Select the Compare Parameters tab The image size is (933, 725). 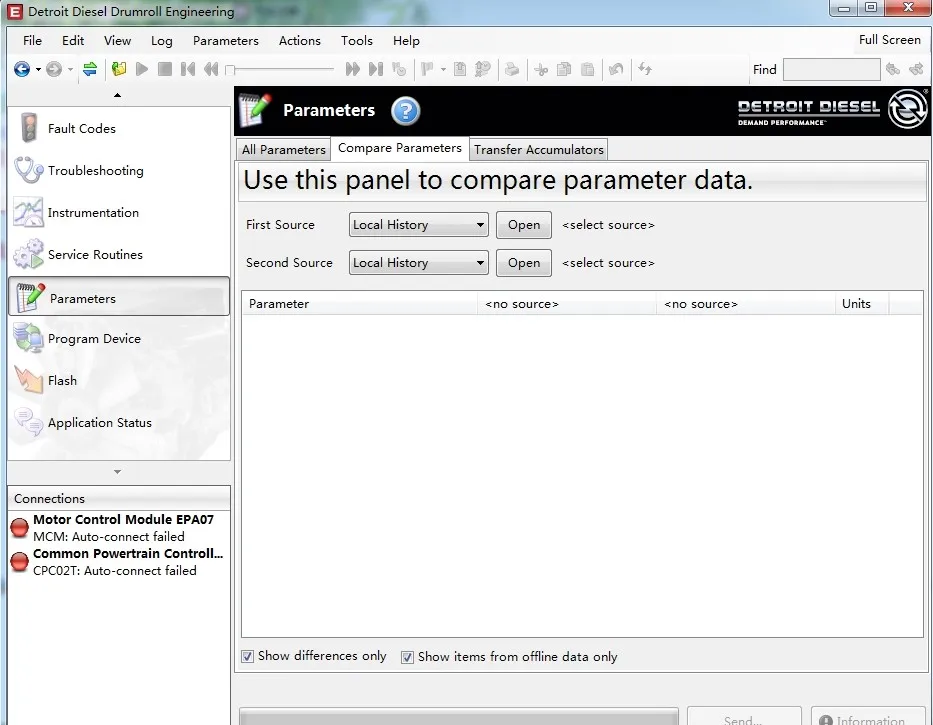coord(400,148)
